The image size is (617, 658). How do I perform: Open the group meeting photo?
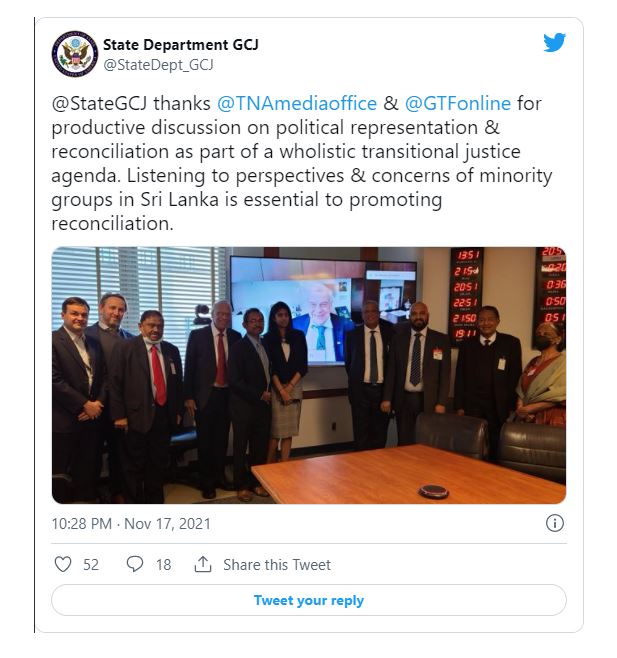(x=309, y=375)
